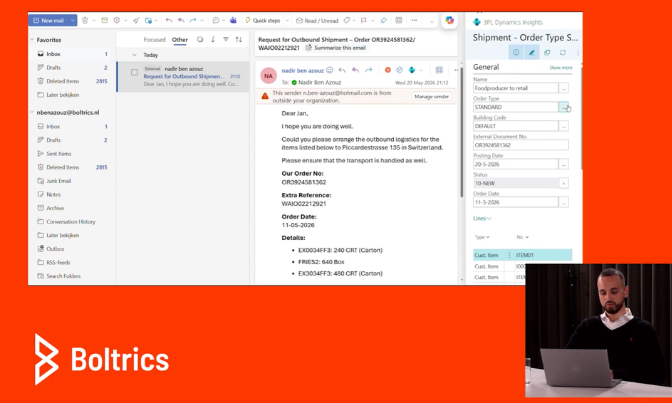
Task: Expand the Quick steps dropdown arrow
Action: [x=287, y=20]
